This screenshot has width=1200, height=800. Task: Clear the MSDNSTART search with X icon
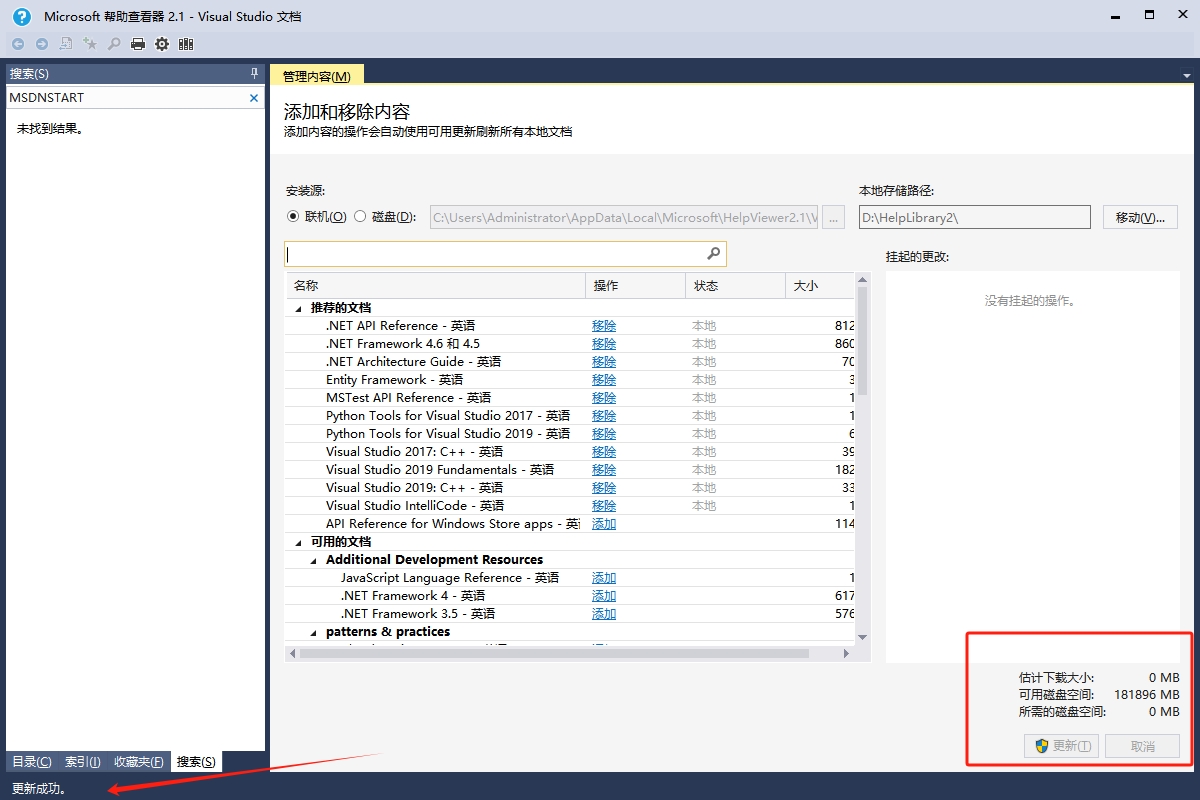pyautogui.click(x=254, y=98)
